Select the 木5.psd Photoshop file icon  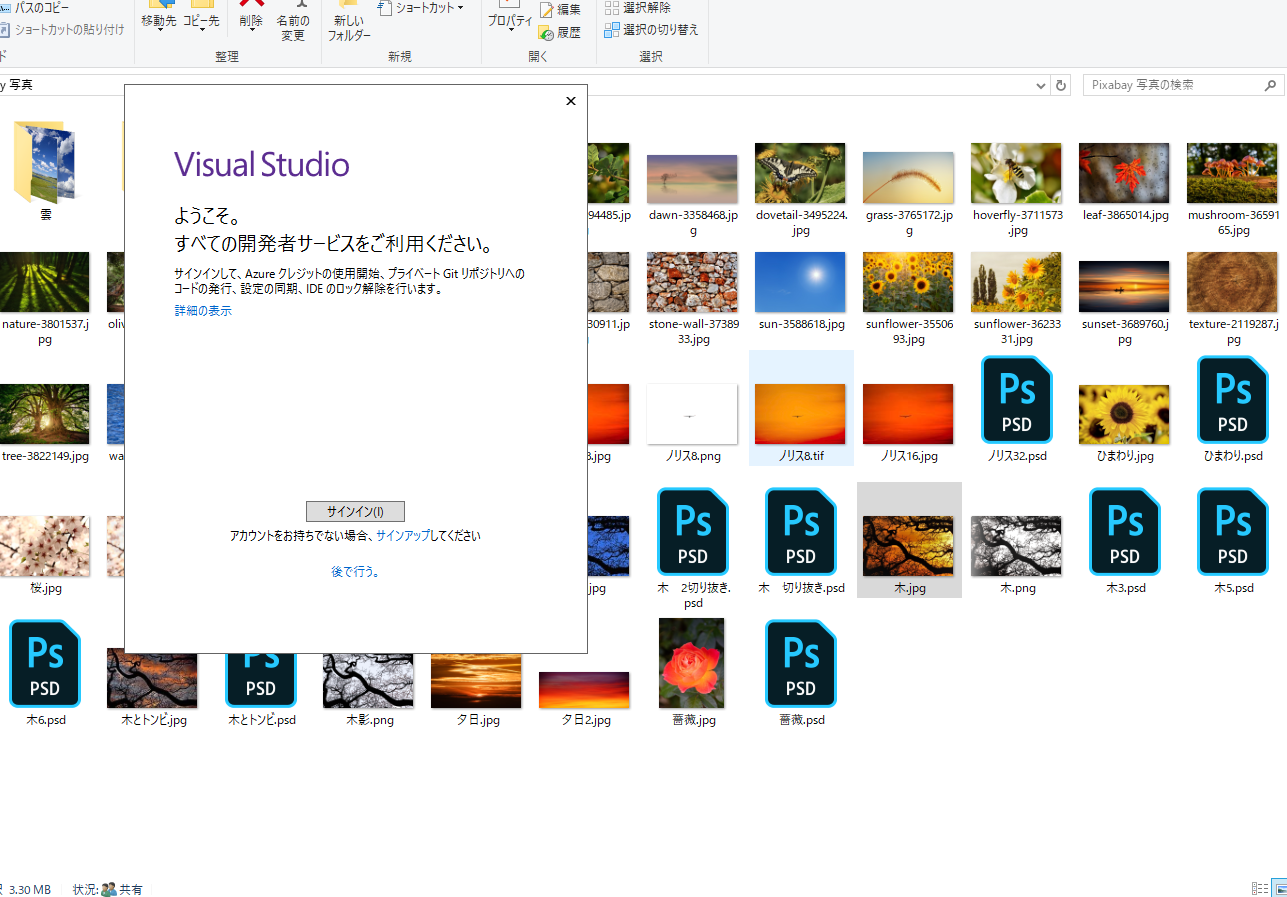tap(1232, 531)
